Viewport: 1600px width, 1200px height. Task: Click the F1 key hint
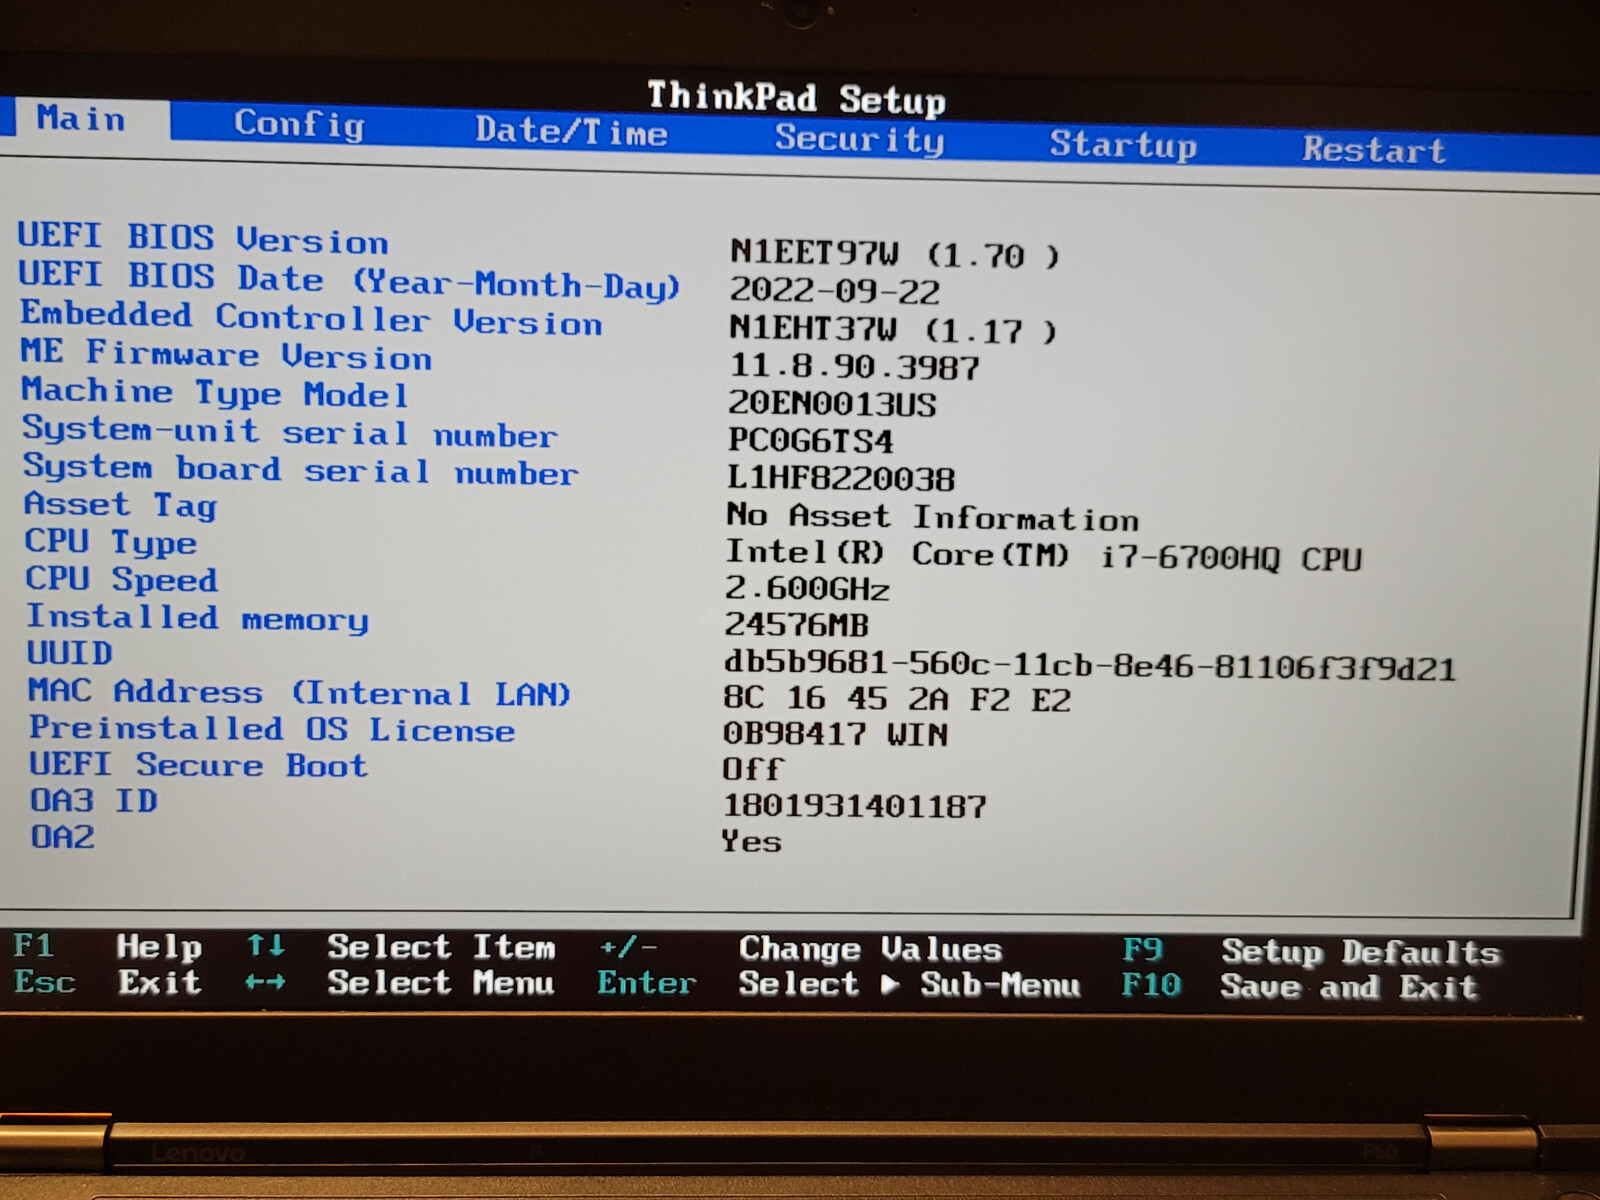pyautogui.click(x=33, y=945)
